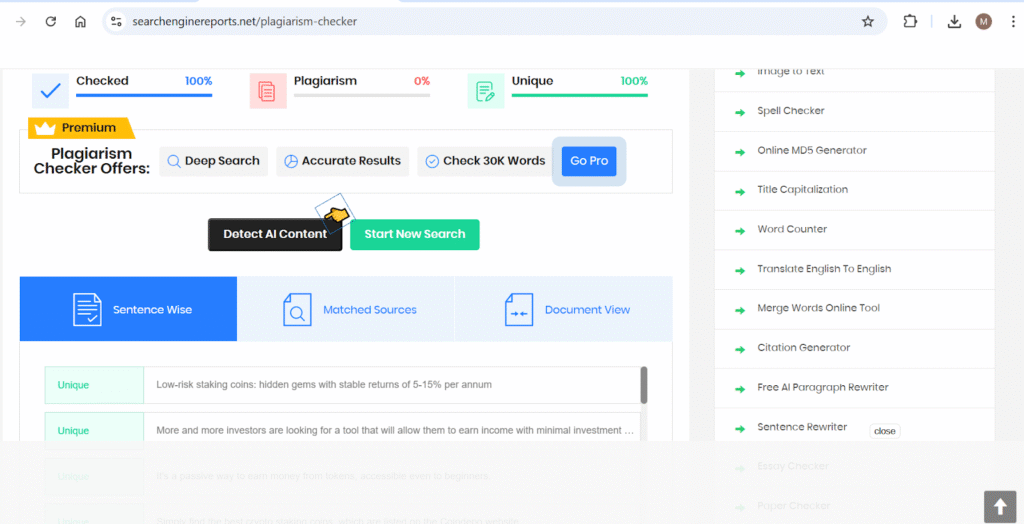
Task: Click Start New Search button
Action: (414, 234)
